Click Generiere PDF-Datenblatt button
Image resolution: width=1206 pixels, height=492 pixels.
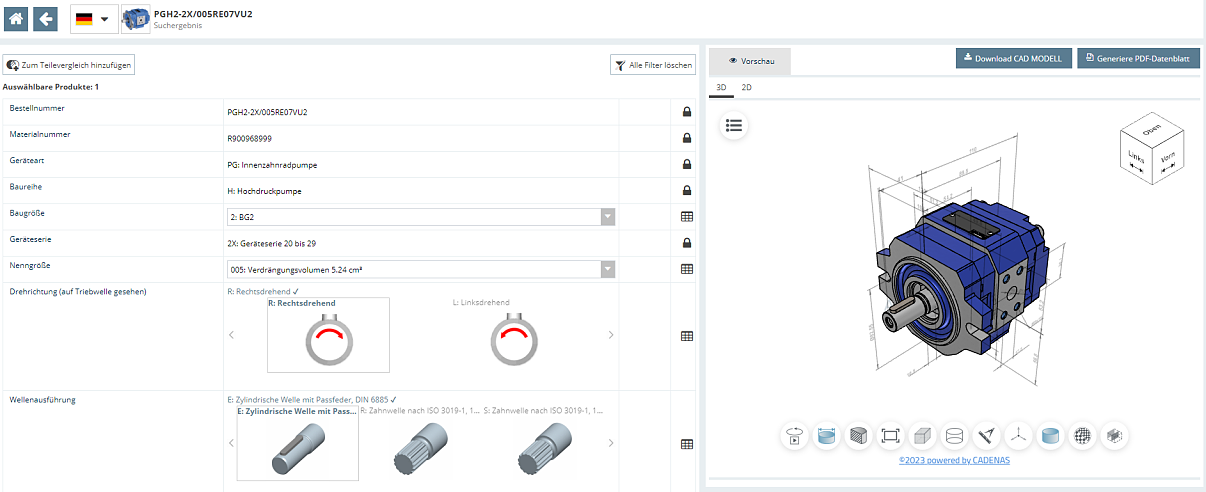coord(1138,58)
